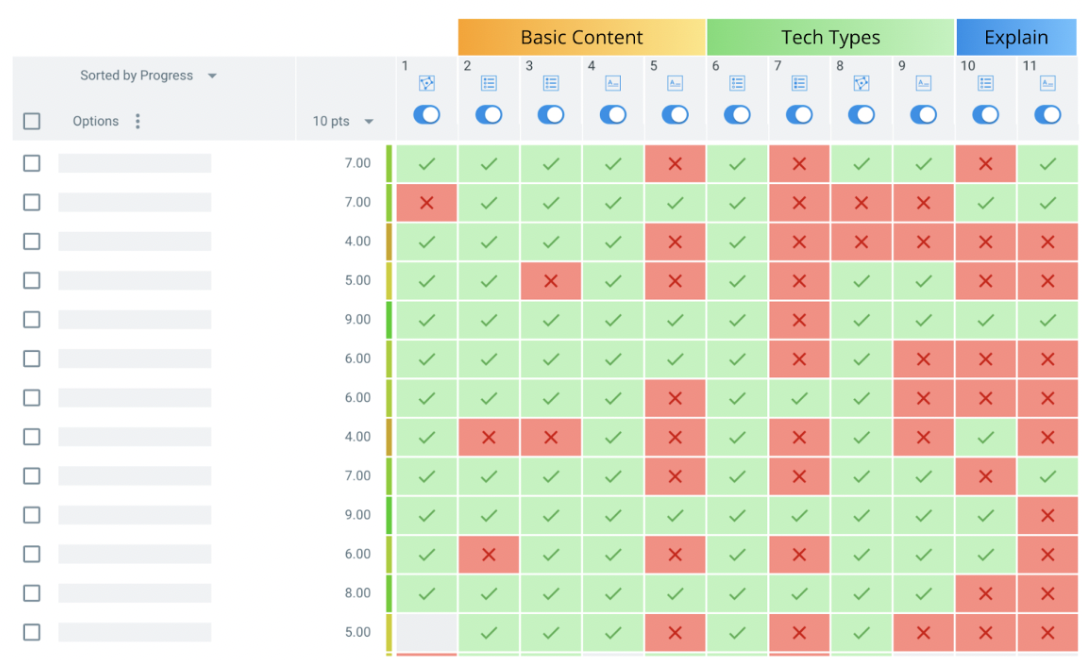This screenshot has height=660, width=1082.
Task: Click question 9 text-response icon
Action: 923,84
